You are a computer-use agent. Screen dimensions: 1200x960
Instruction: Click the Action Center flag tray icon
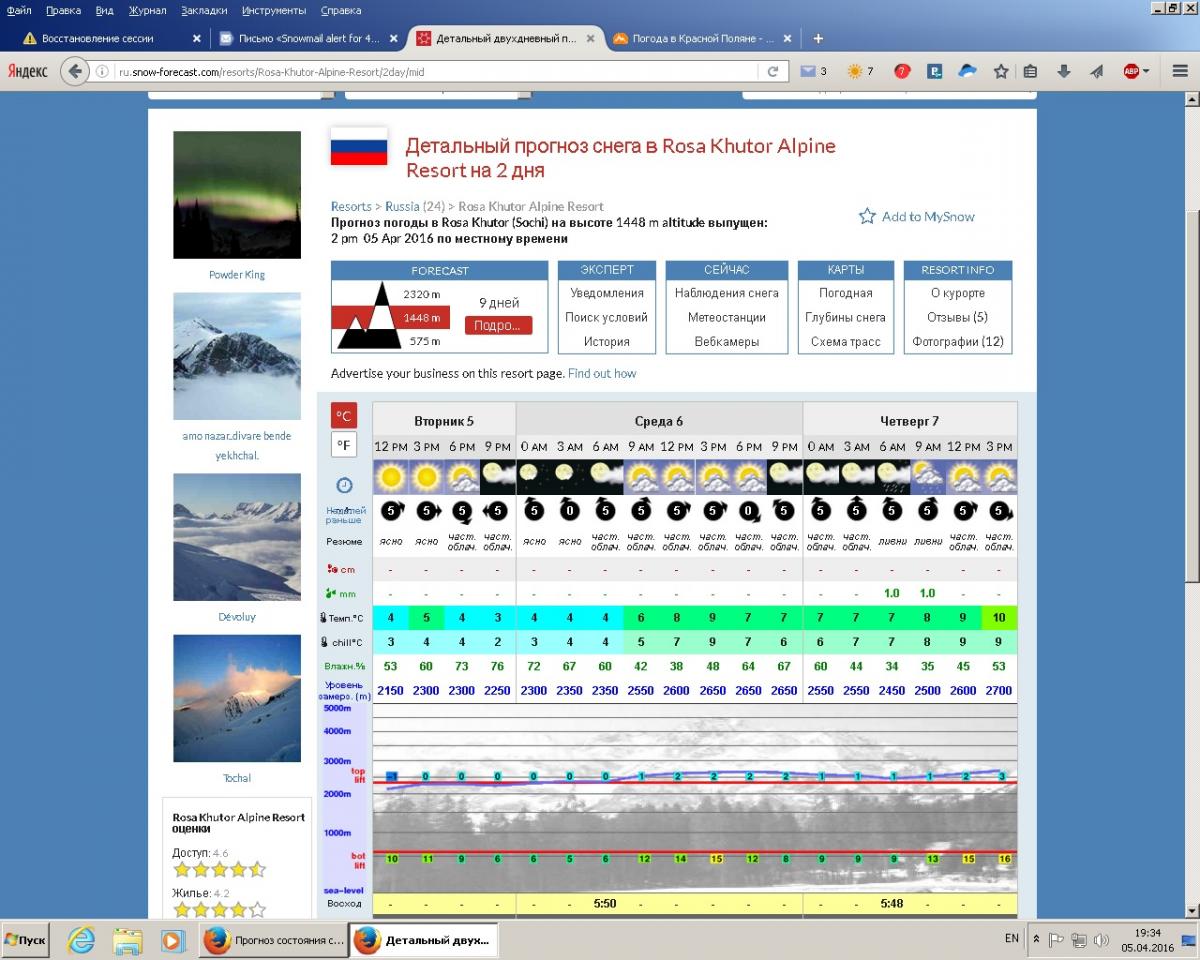1057,940
